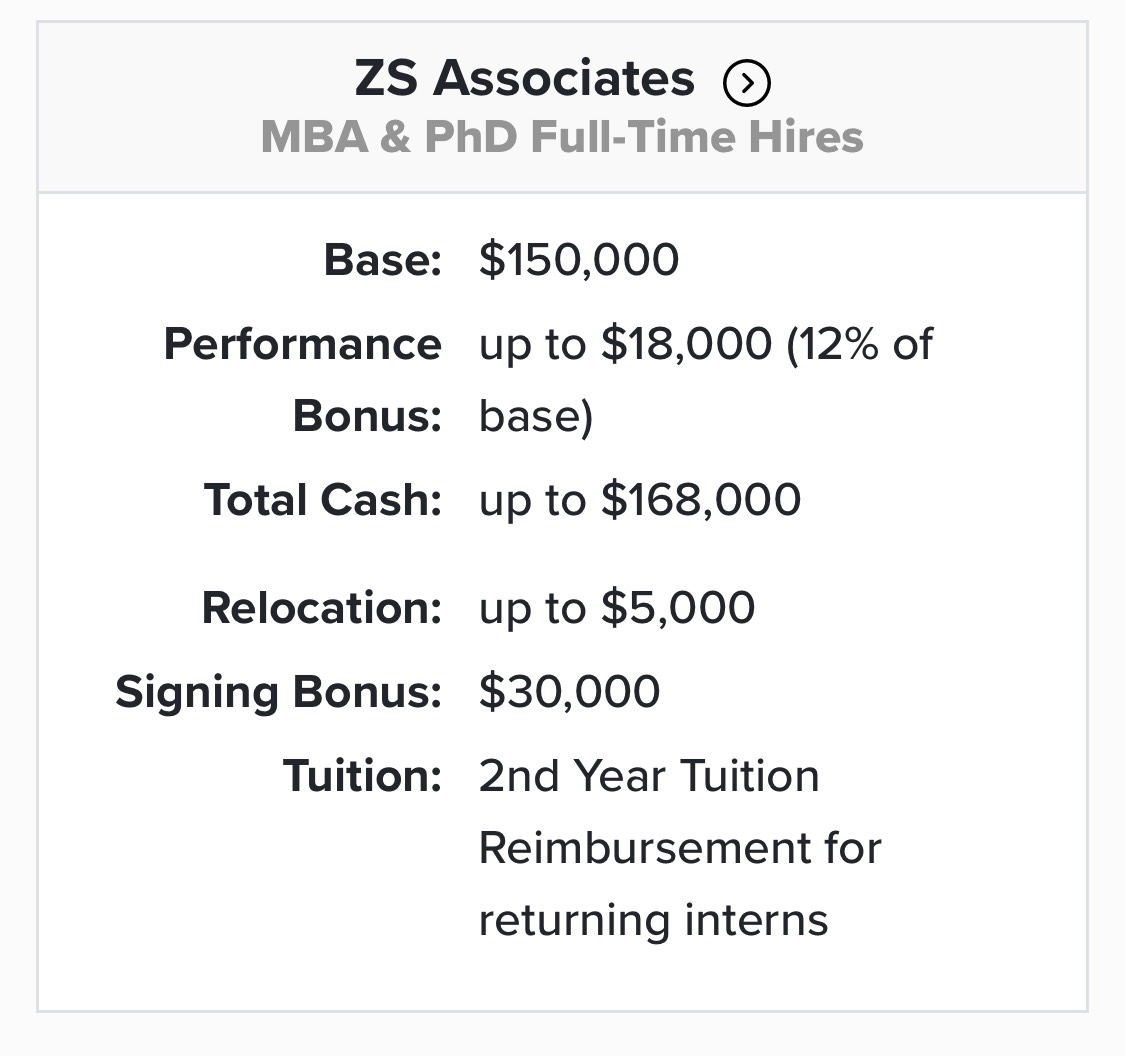The image size is (1125, 1056).
Task: Click the Total Cash label
Action: (x=323, y=499)
